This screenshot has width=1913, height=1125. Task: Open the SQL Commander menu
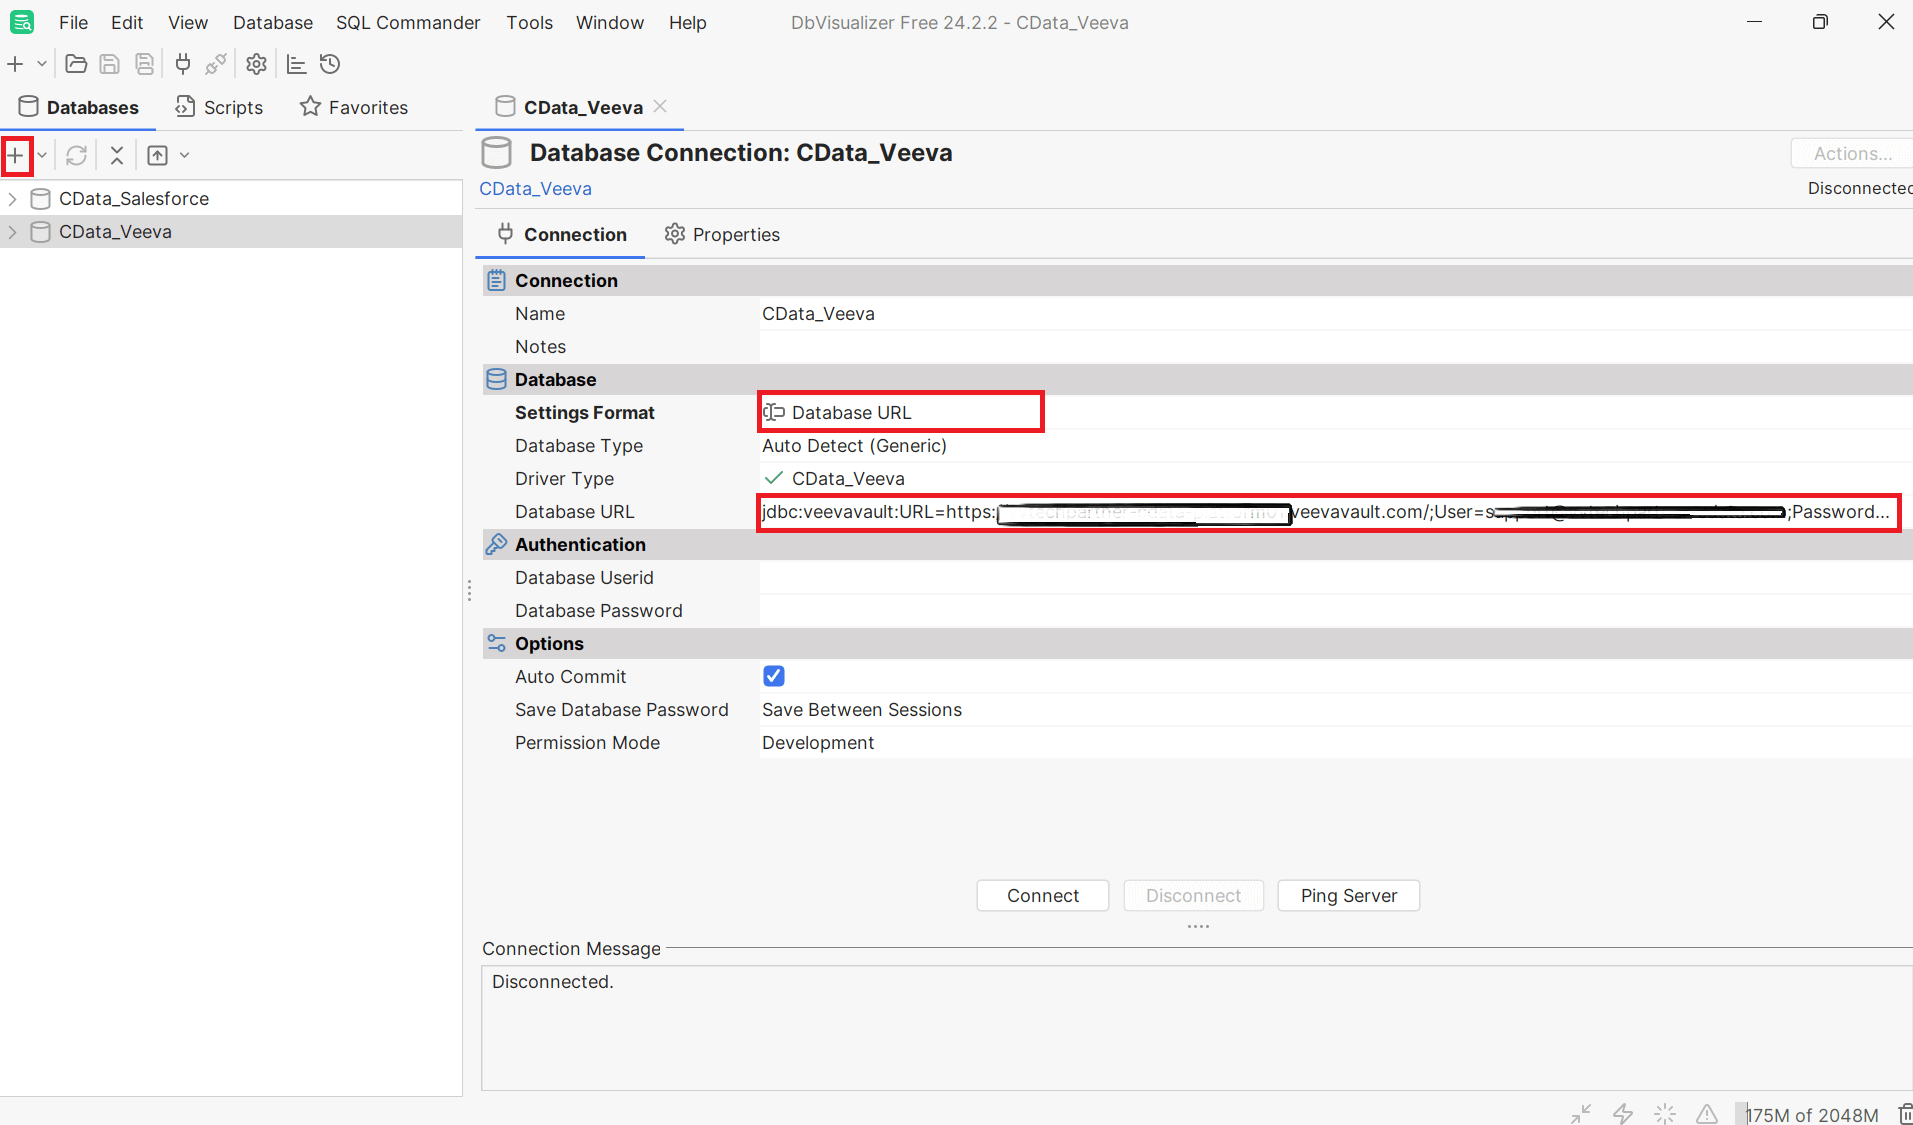coord(407,22)
